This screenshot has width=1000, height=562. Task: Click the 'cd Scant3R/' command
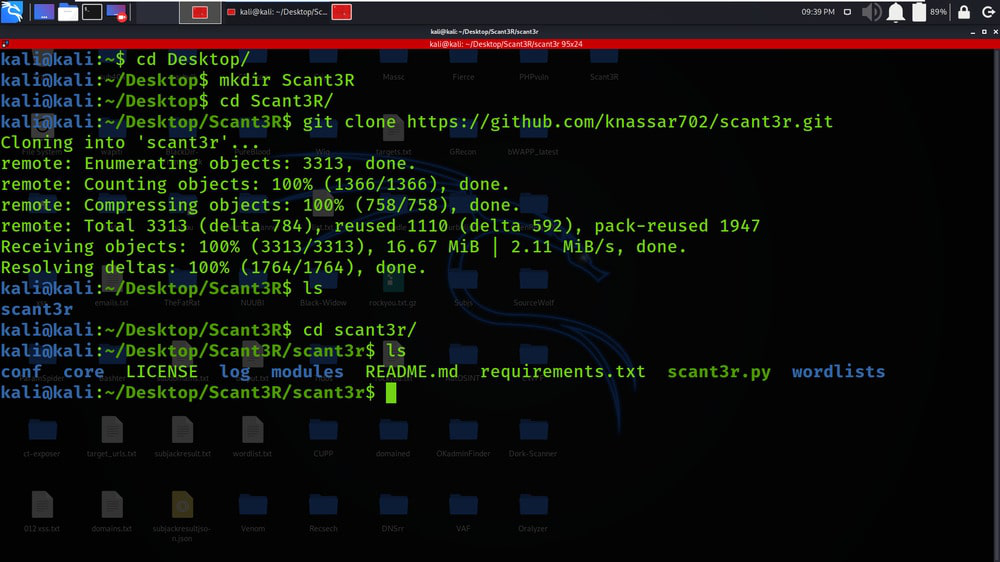coord(277,101)
